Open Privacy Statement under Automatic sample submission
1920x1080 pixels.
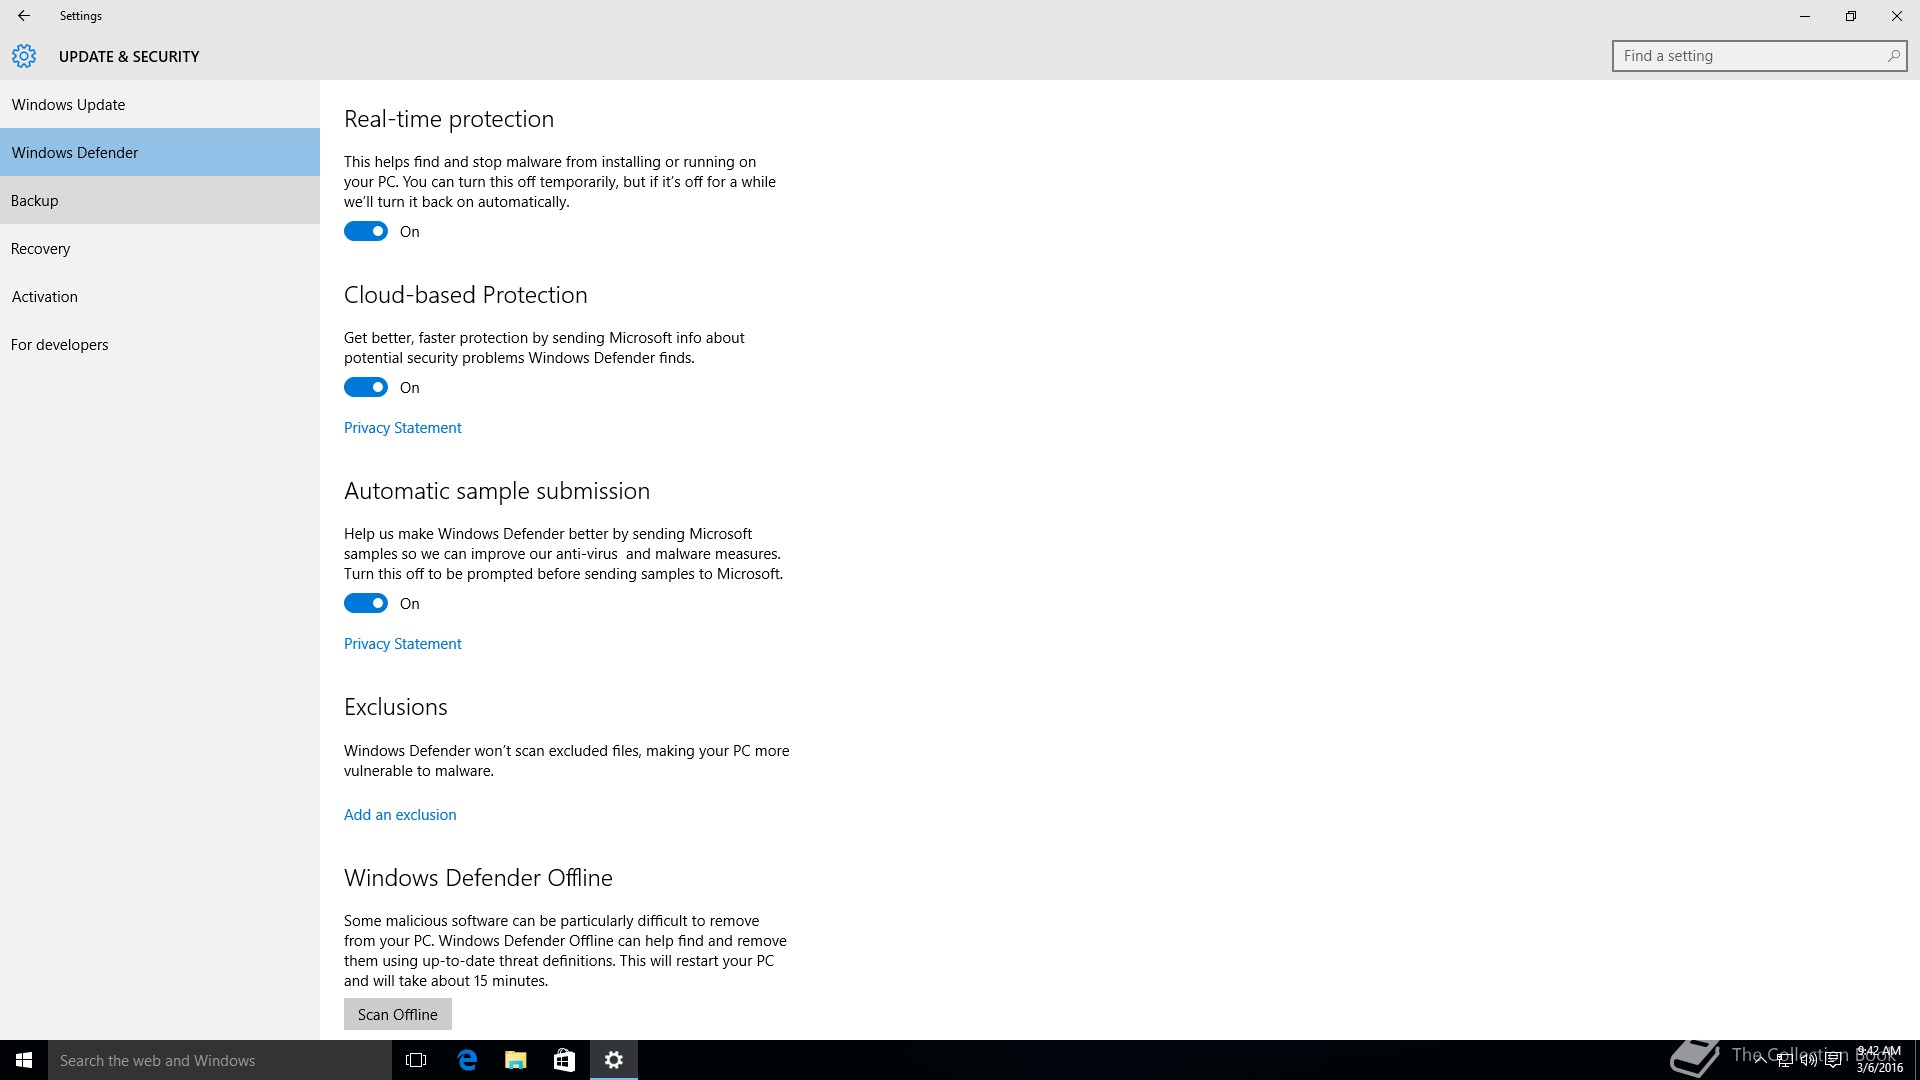click(x=402, y=644)
